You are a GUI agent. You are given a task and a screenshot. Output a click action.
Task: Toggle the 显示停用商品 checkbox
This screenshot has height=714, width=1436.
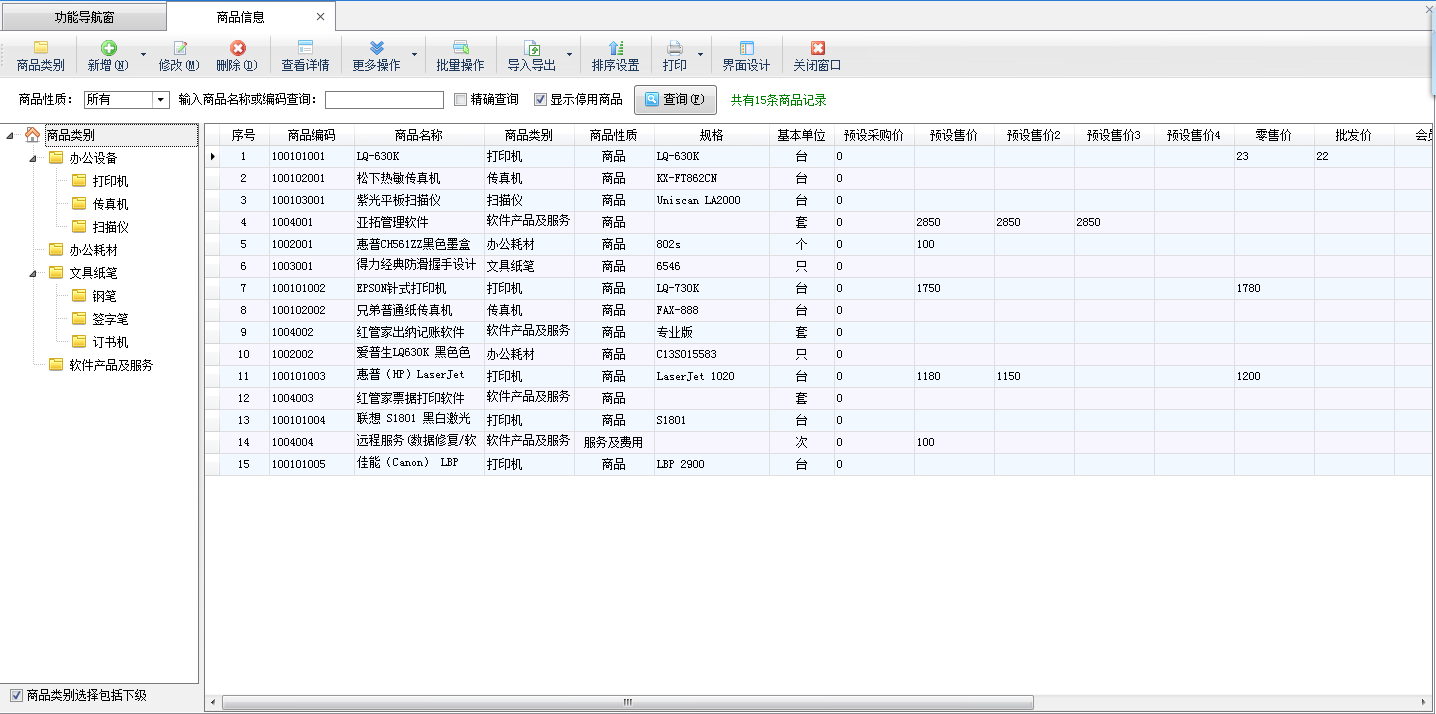(541, 100)
